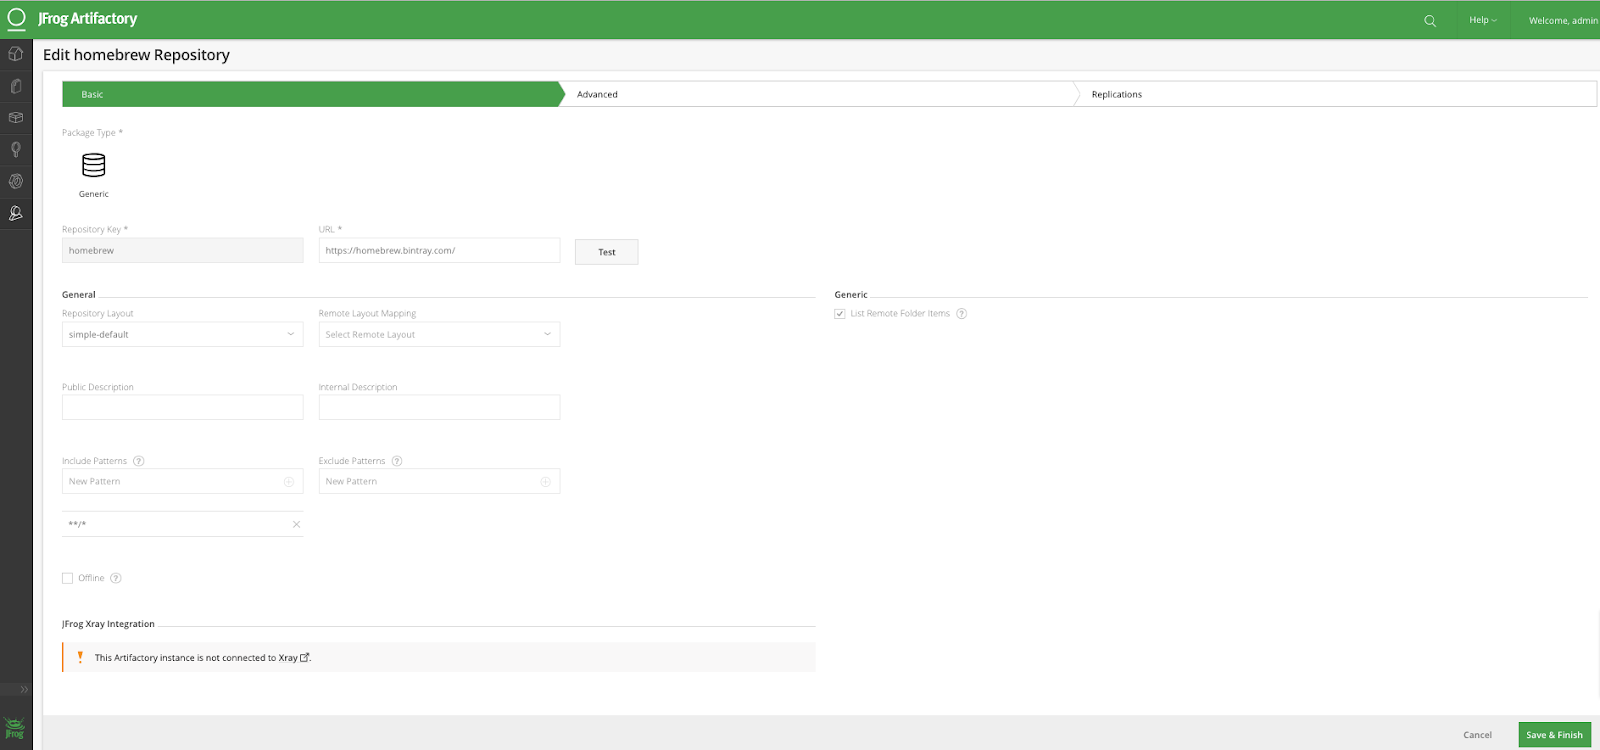Go to the Replications tab
1600x750 pixels.
click(1117, 95)
